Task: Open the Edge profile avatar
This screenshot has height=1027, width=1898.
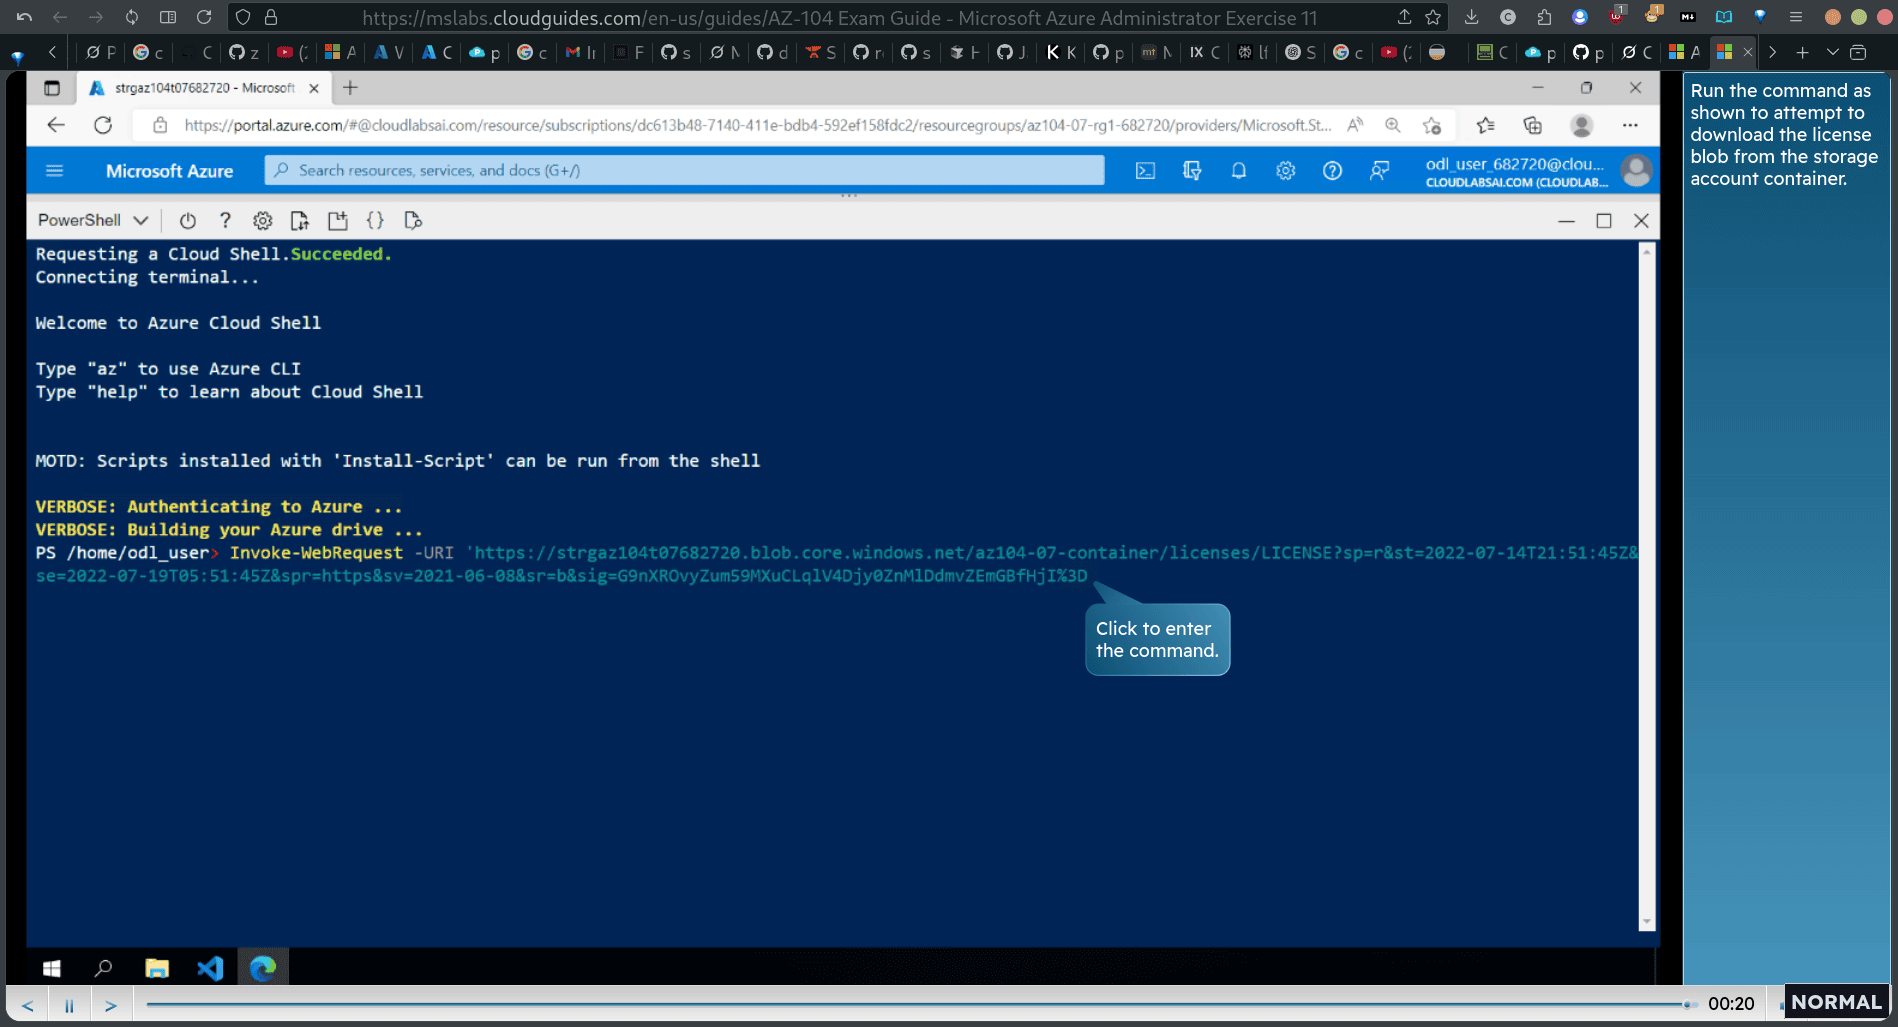Action: point(1581,125)
